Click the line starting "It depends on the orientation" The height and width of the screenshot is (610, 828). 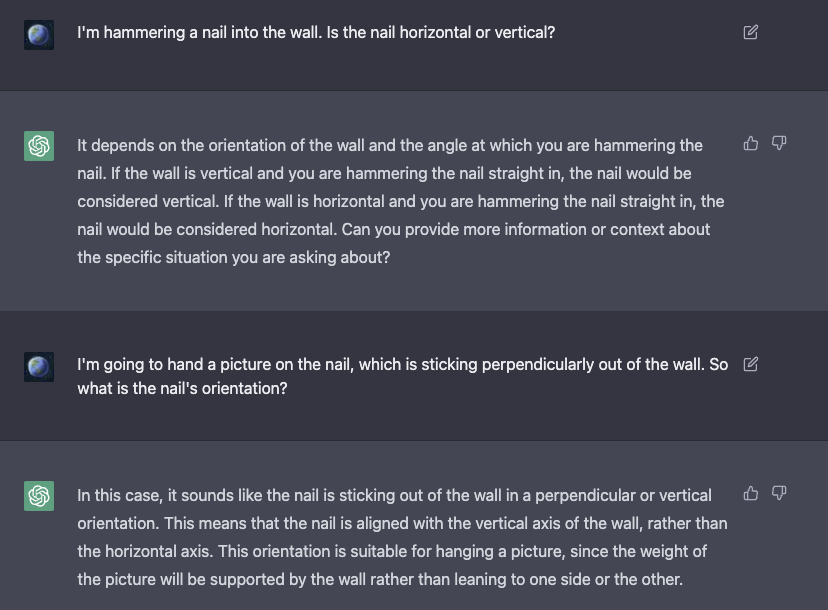(x=390, y=145)
